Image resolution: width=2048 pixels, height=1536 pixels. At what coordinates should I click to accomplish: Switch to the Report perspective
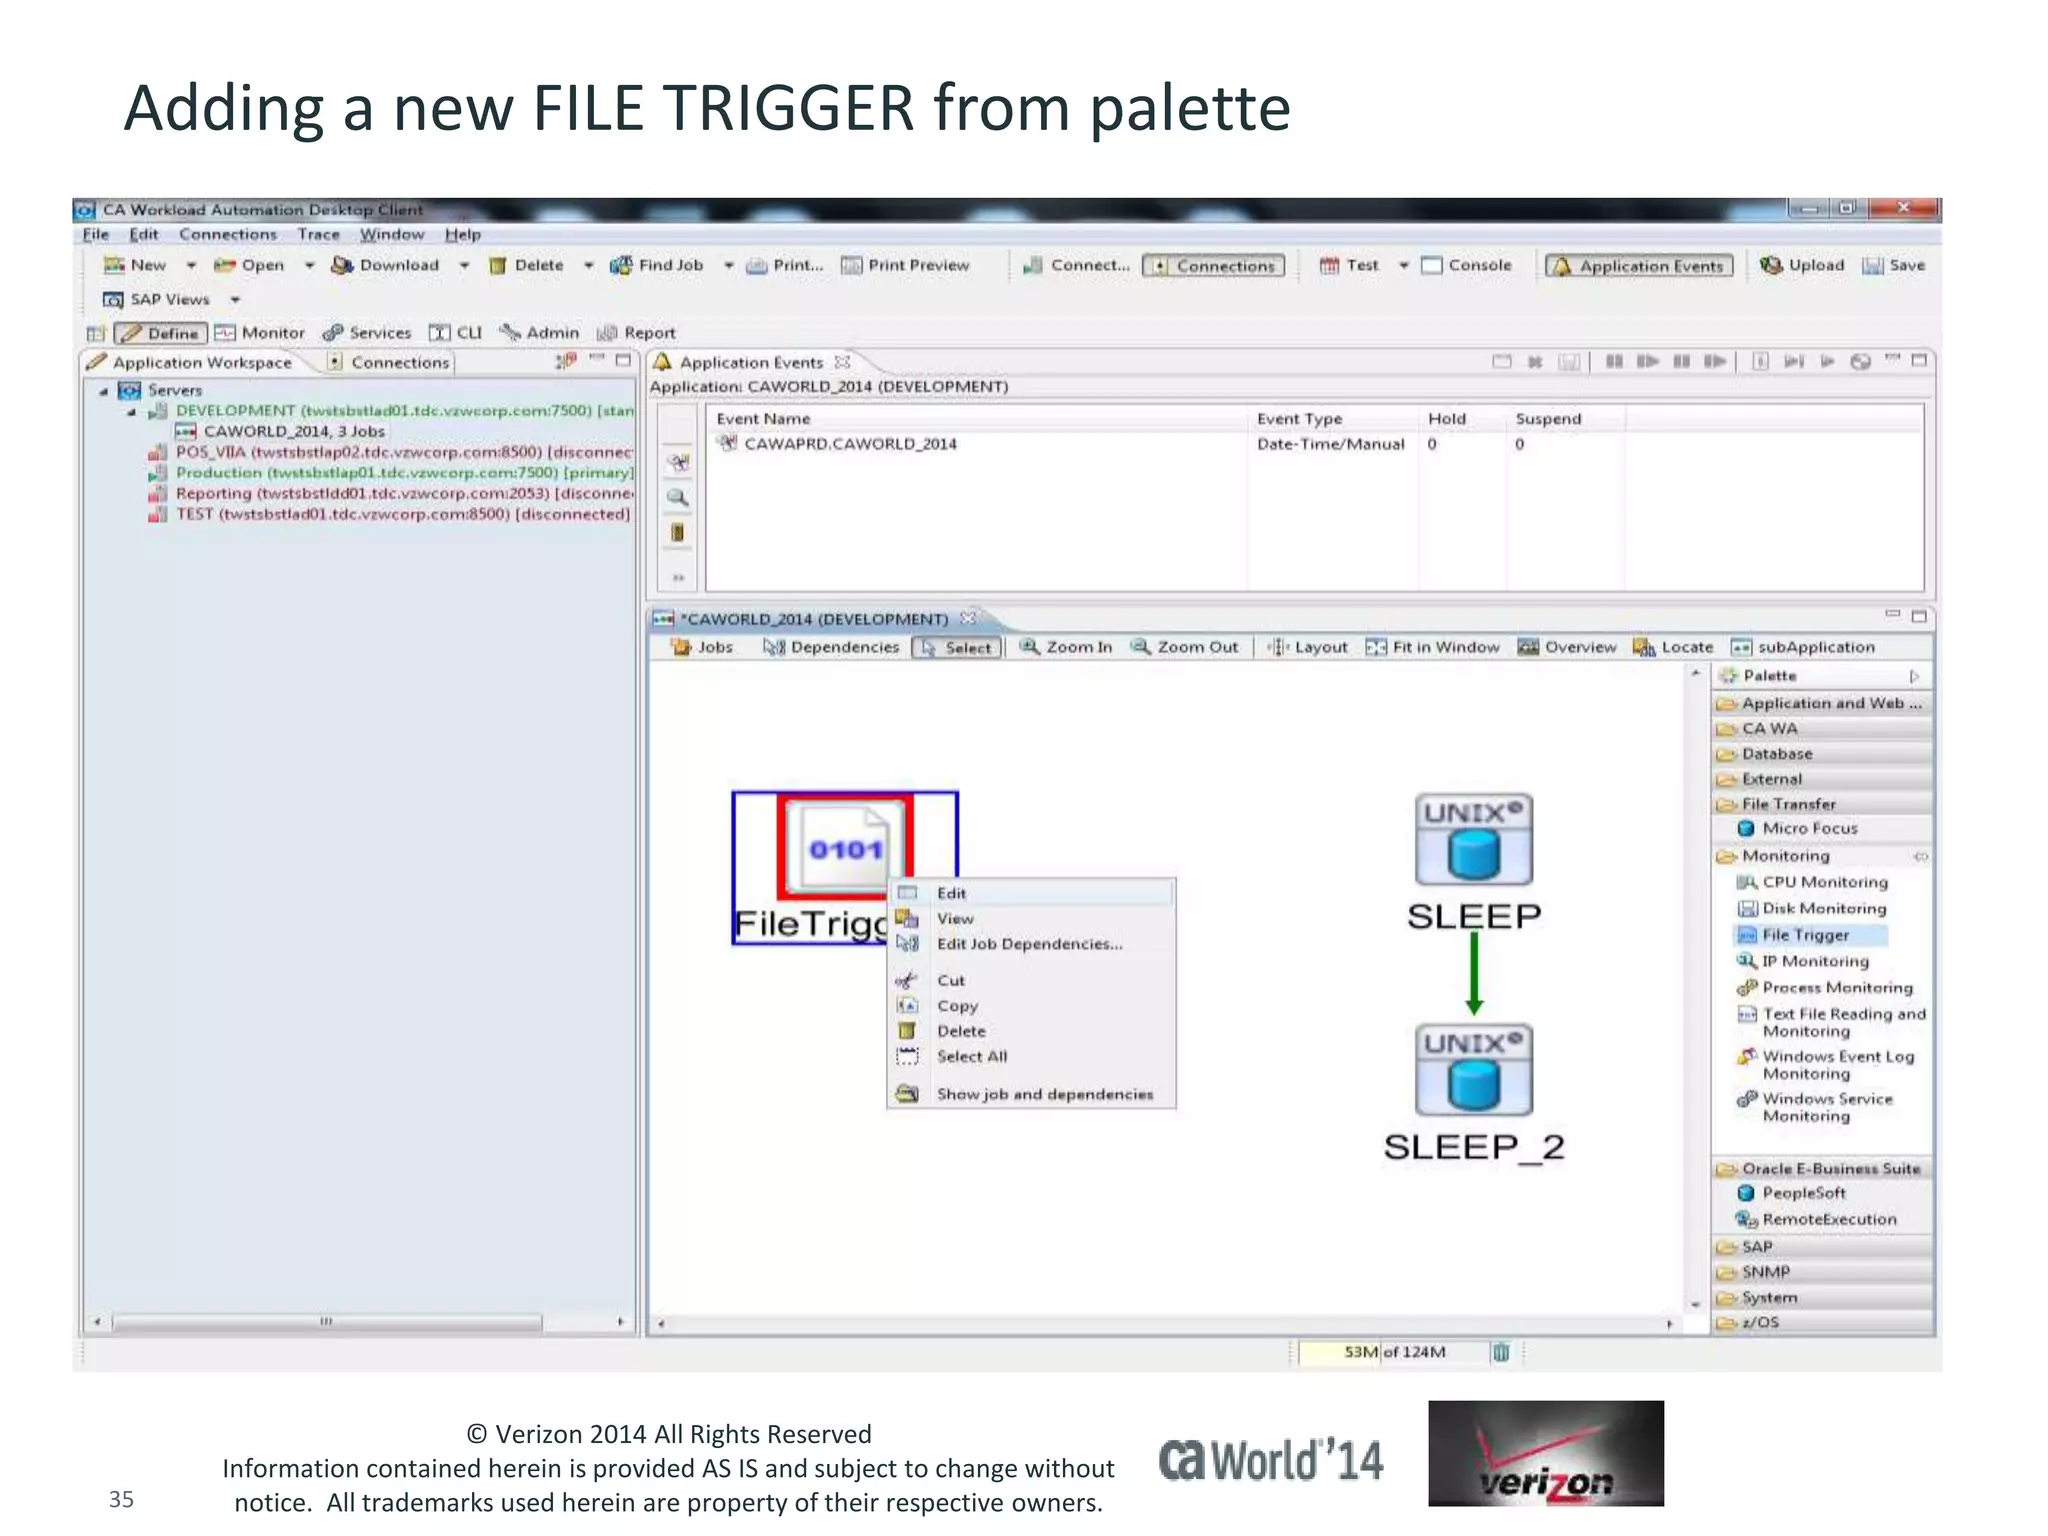coord(637,333)
